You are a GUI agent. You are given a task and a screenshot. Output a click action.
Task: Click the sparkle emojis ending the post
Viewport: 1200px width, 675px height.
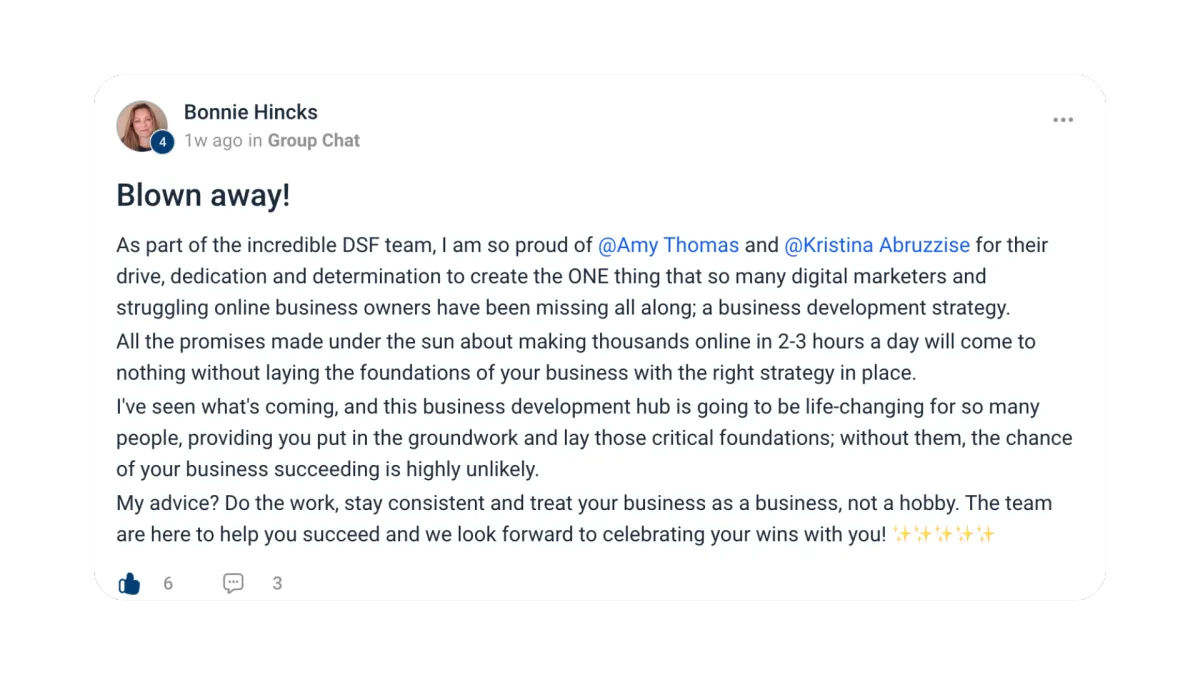(x=944, y=534)
